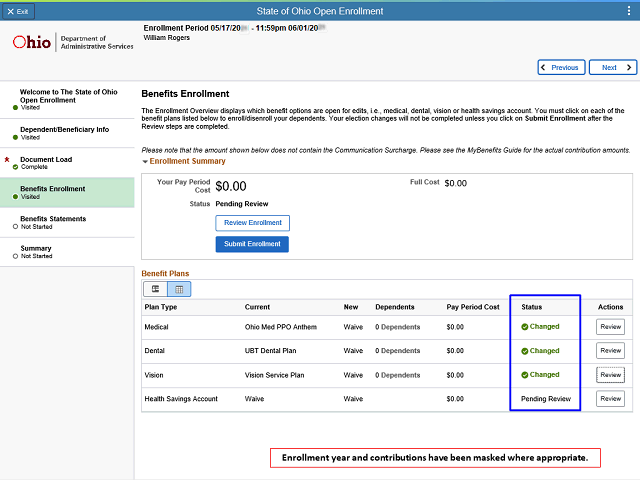The image size is (640, 480).
Task: Click the New column header
Action: pos(351,307)
